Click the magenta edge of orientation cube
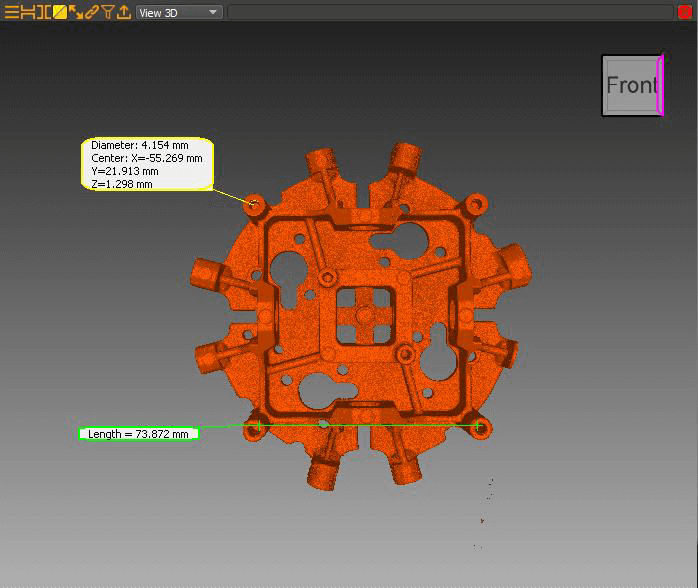 [x=661, y=85]
